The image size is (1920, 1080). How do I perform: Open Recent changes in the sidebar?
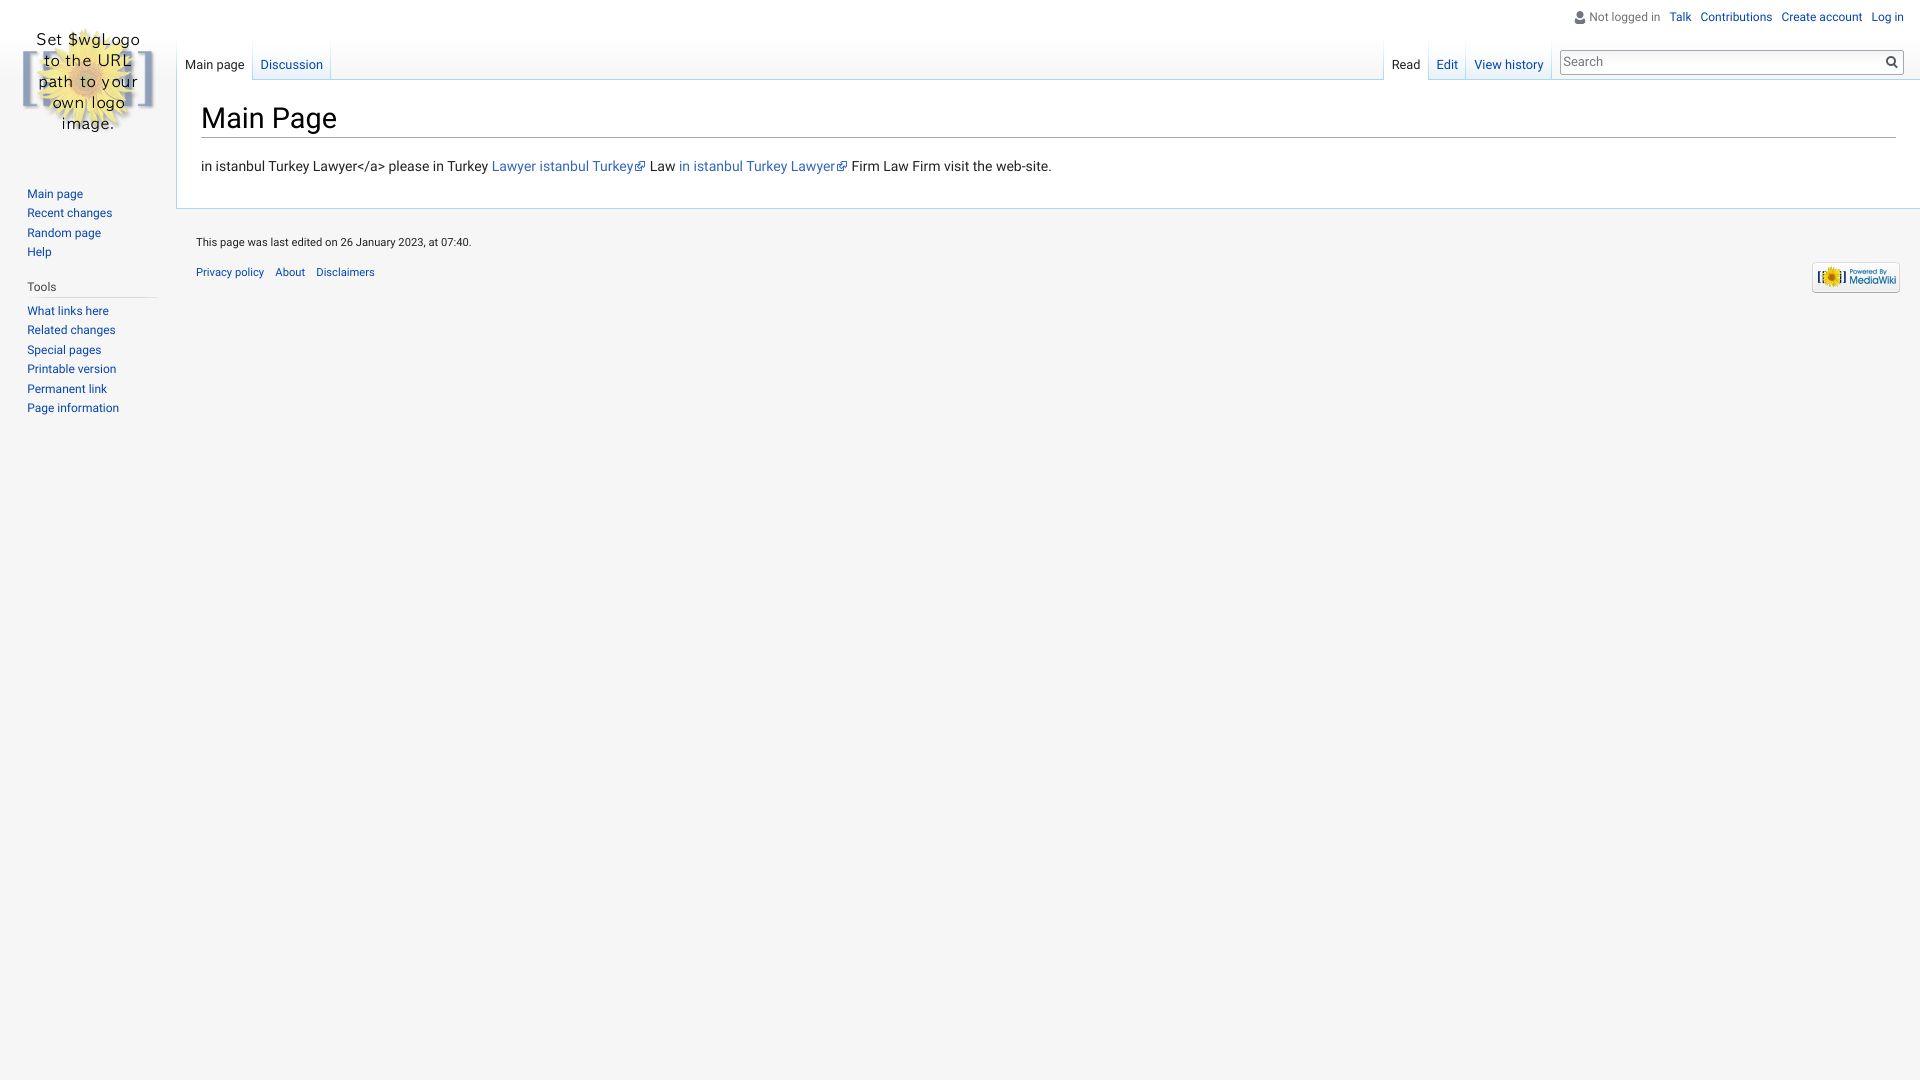[x=69, y=213]
